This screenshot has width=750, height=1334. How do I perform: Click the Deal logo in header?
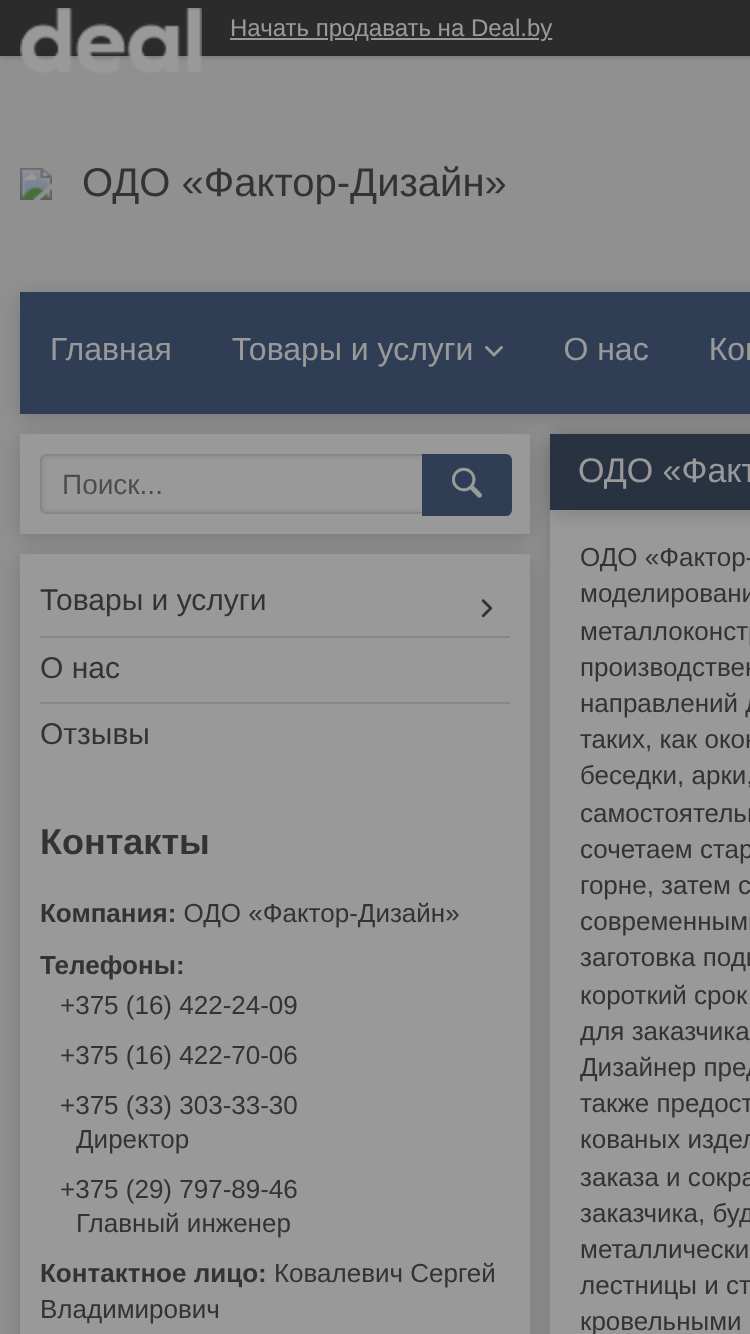(111, 38)
